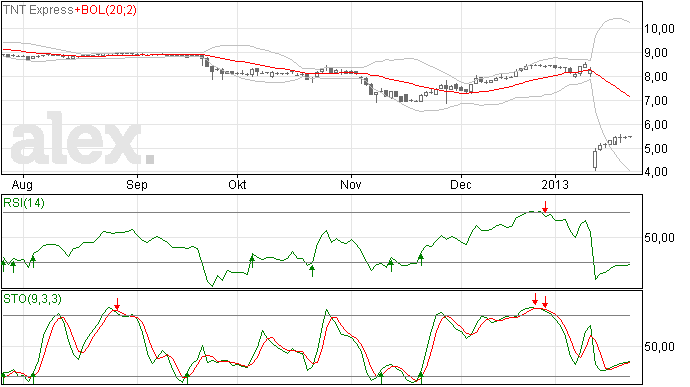The image size is (690, 387).
Task: Click the red sell arrow in RSI panel
Action: click(545, 207)
